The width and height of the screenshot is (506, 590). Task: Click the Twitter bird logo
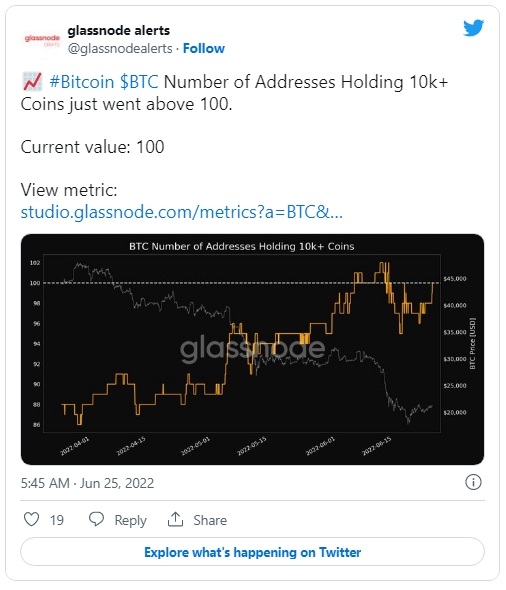point(473,28)
